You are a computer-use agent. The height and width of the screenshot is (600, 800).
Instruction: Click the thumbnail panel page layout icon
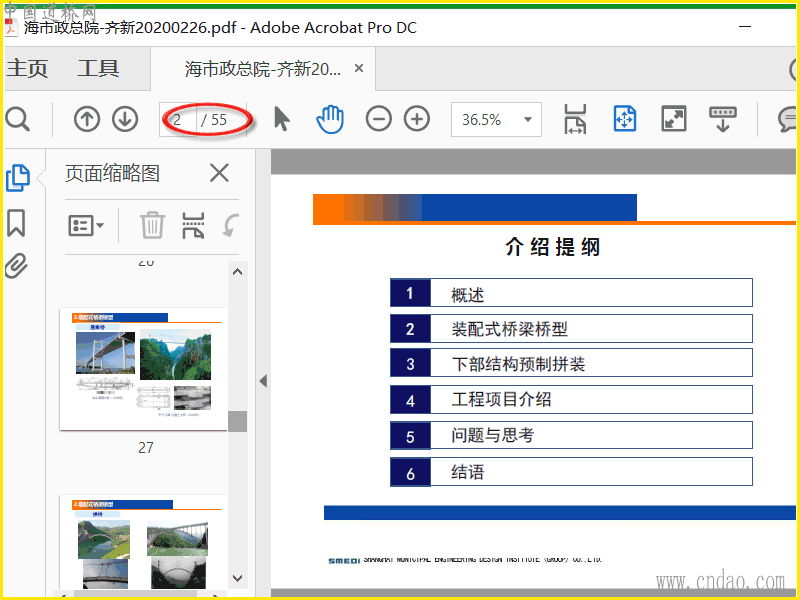click(x=193, y=226)
